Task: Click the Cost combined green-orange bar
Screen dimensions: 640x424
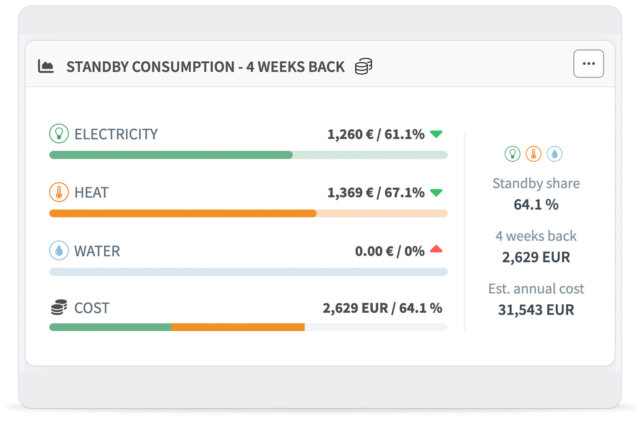Action: click(176, 327)
